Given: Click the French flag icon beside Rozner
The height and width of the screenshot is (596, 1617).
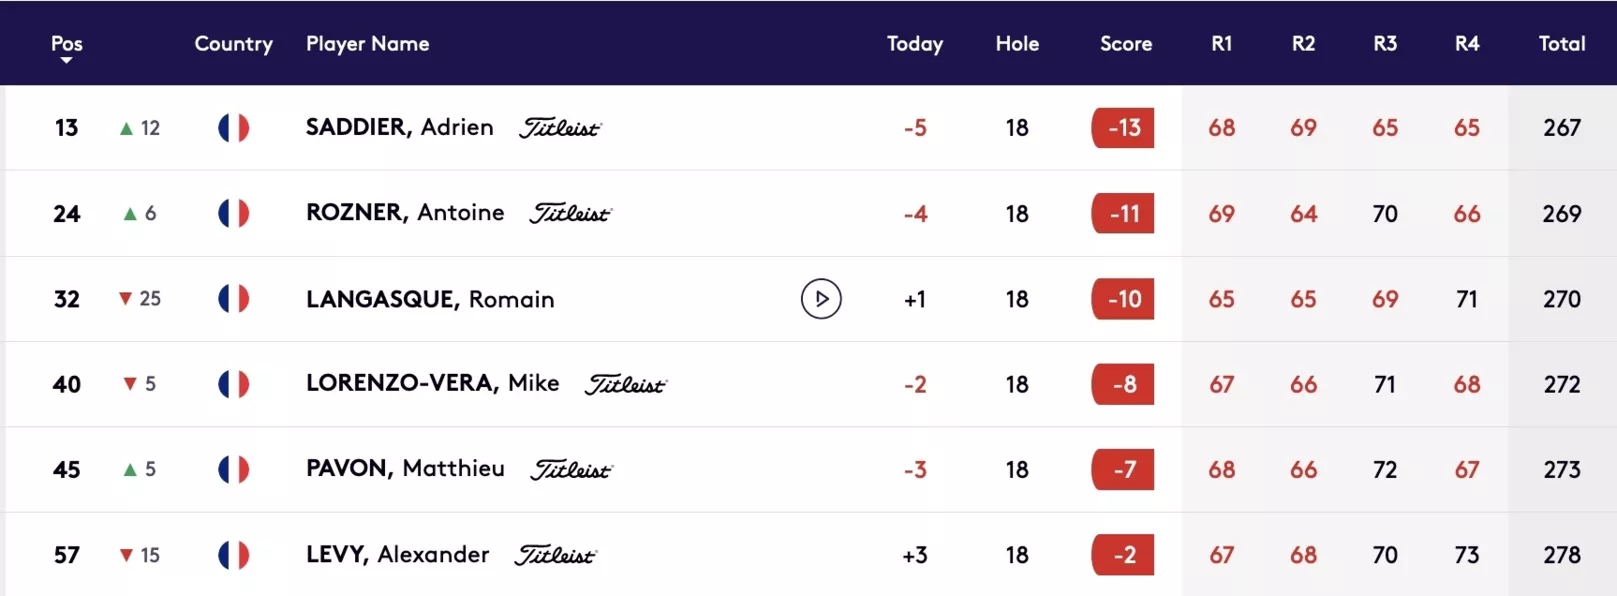Looking at the screenshot, I should pos(234,213).
